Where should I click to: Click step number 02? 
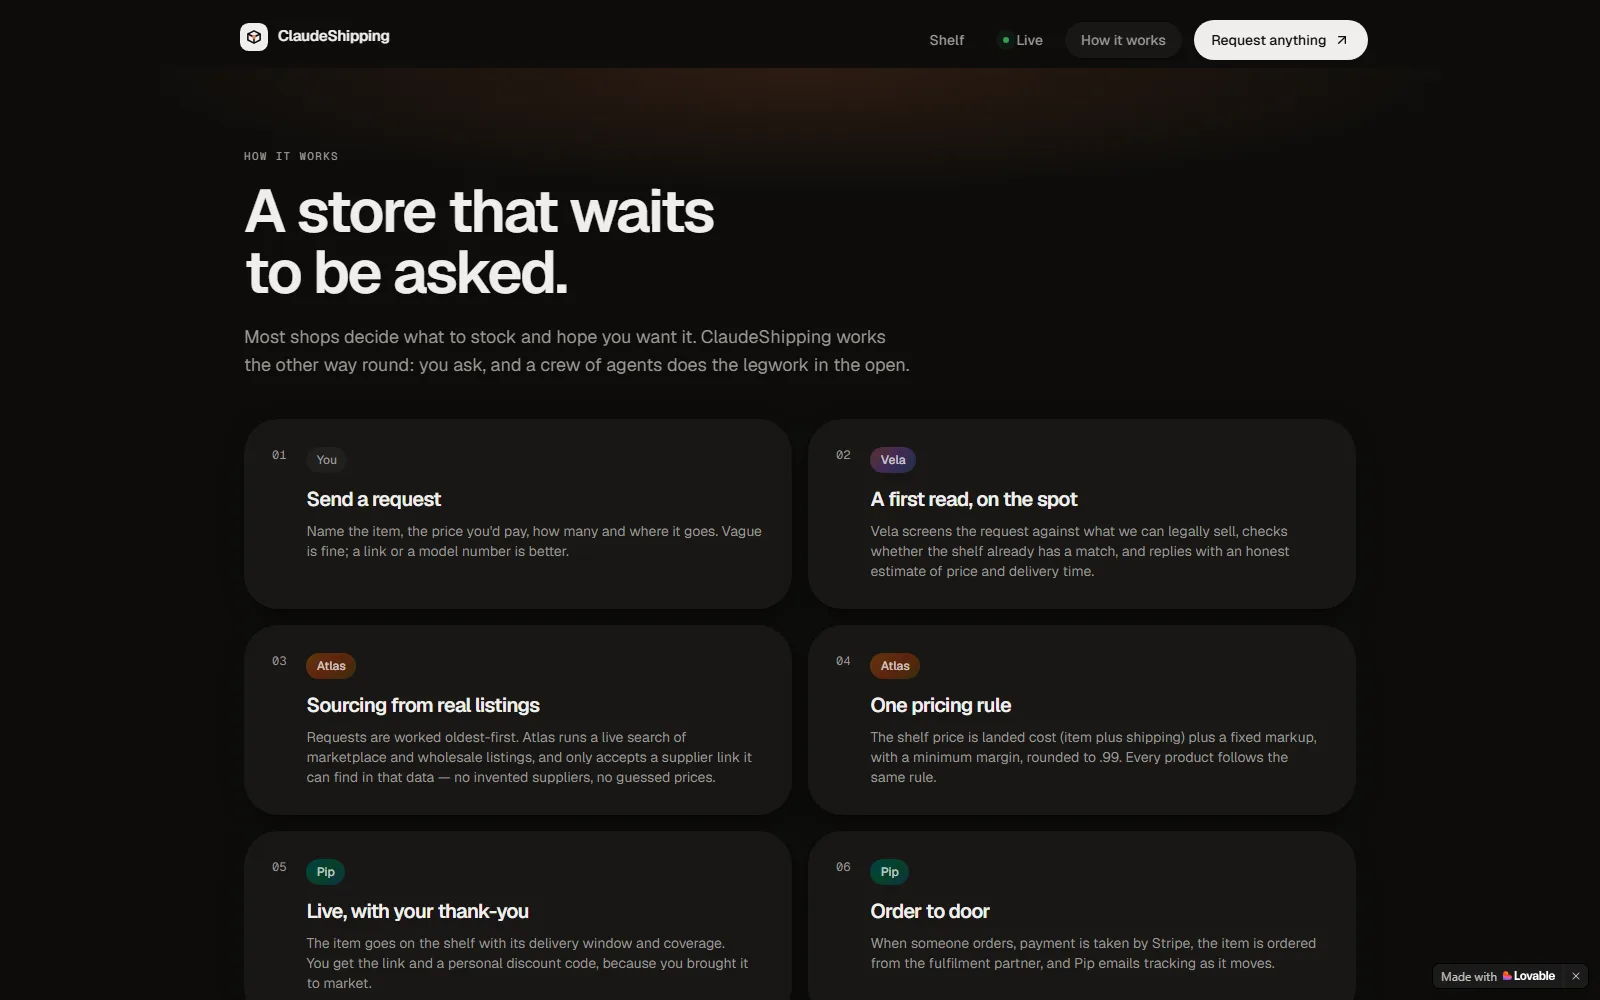(x=843, y=455)
